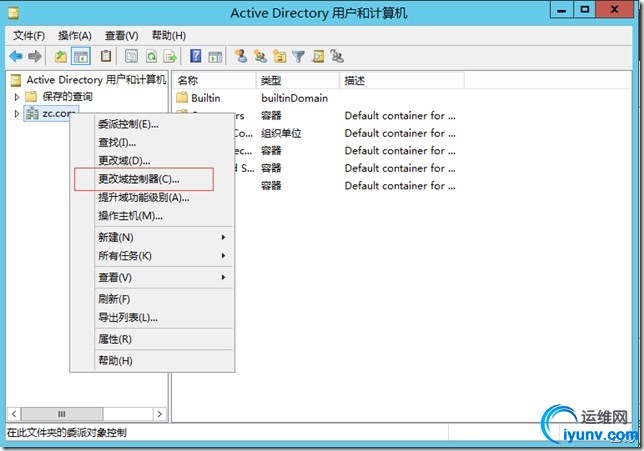Open the 帮助(H) menu in menu bar
This screenshot has height=451, width=644.
pyautogui.click(x=169, y=36)
